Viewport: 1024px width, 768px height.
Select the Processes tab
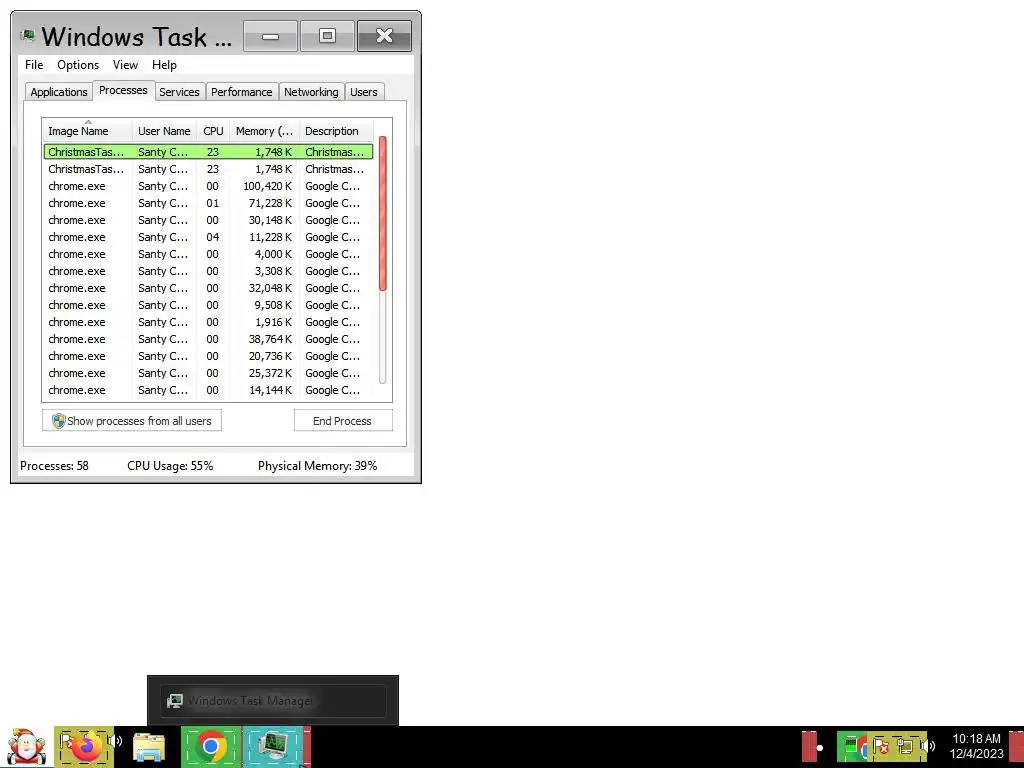click(x=123, y=90)
